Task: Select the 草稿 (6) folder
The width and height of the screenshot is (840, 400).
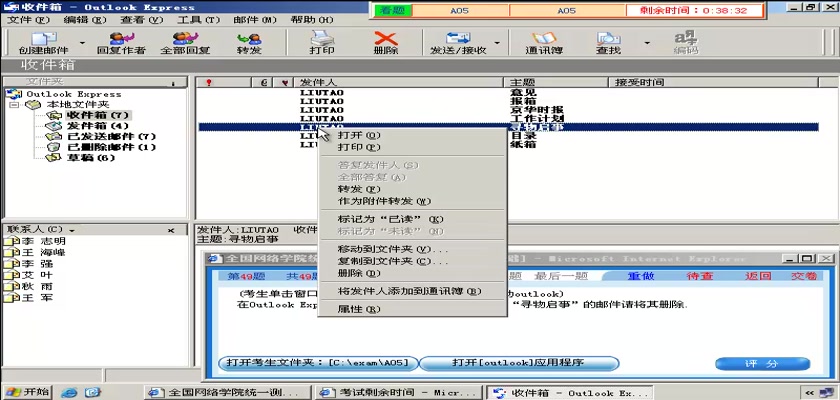Action: (x=91, y=158)
